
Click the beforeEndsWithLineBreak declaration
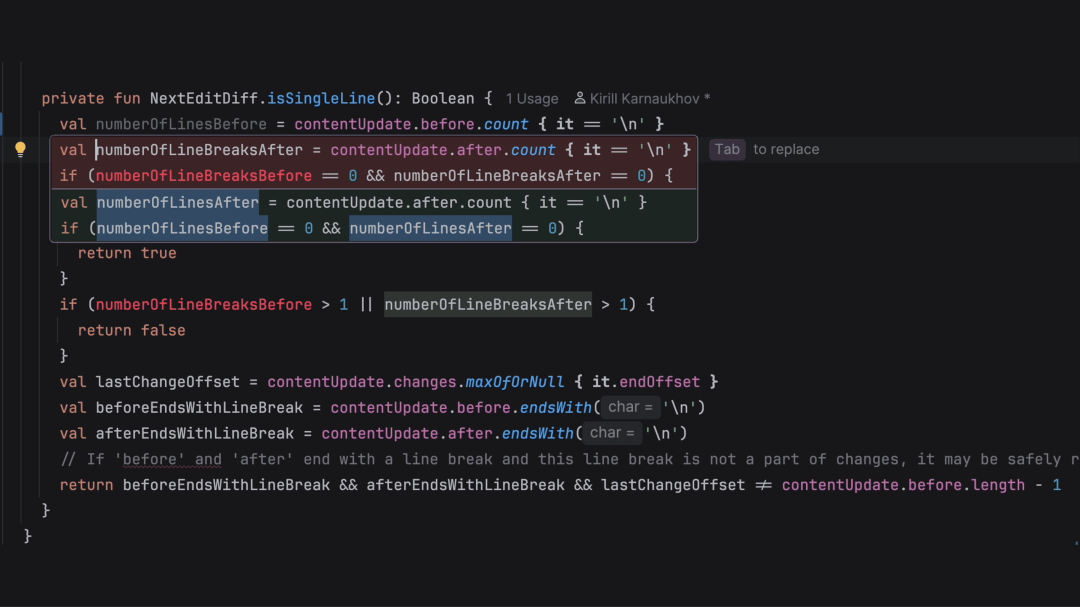click(x=199, y=408)
